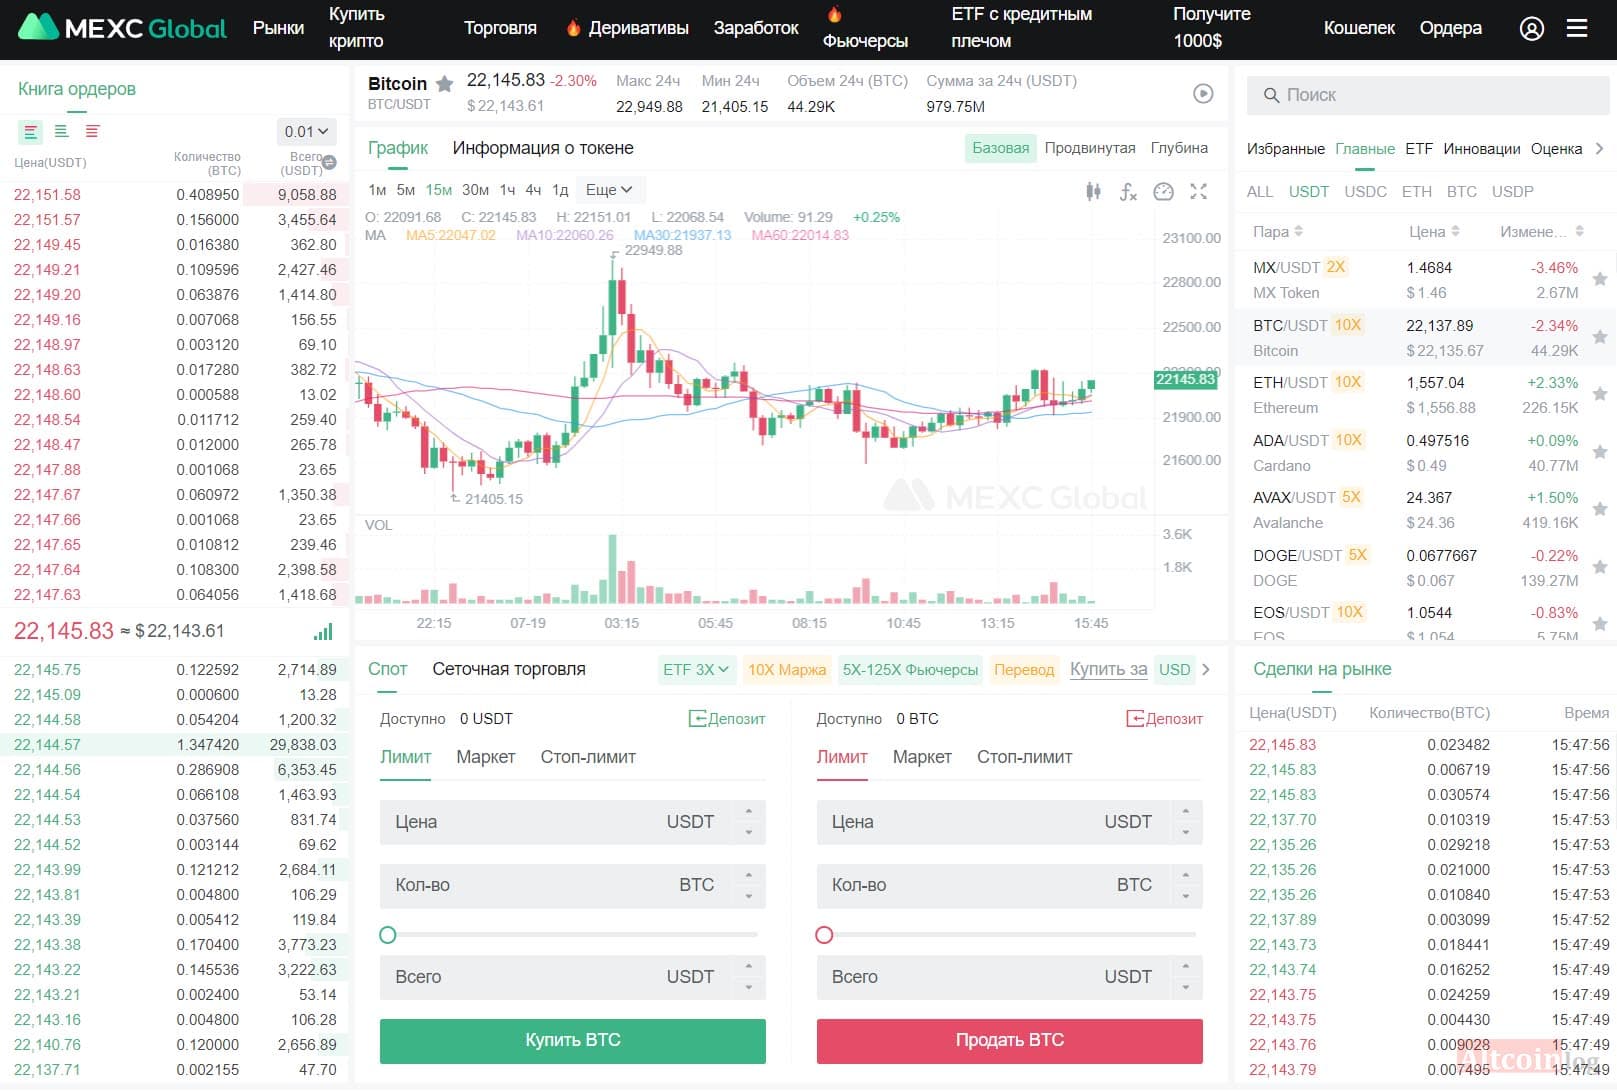
Task: Open the ETF 3X dropdown
Action: [x=697, y=670]
